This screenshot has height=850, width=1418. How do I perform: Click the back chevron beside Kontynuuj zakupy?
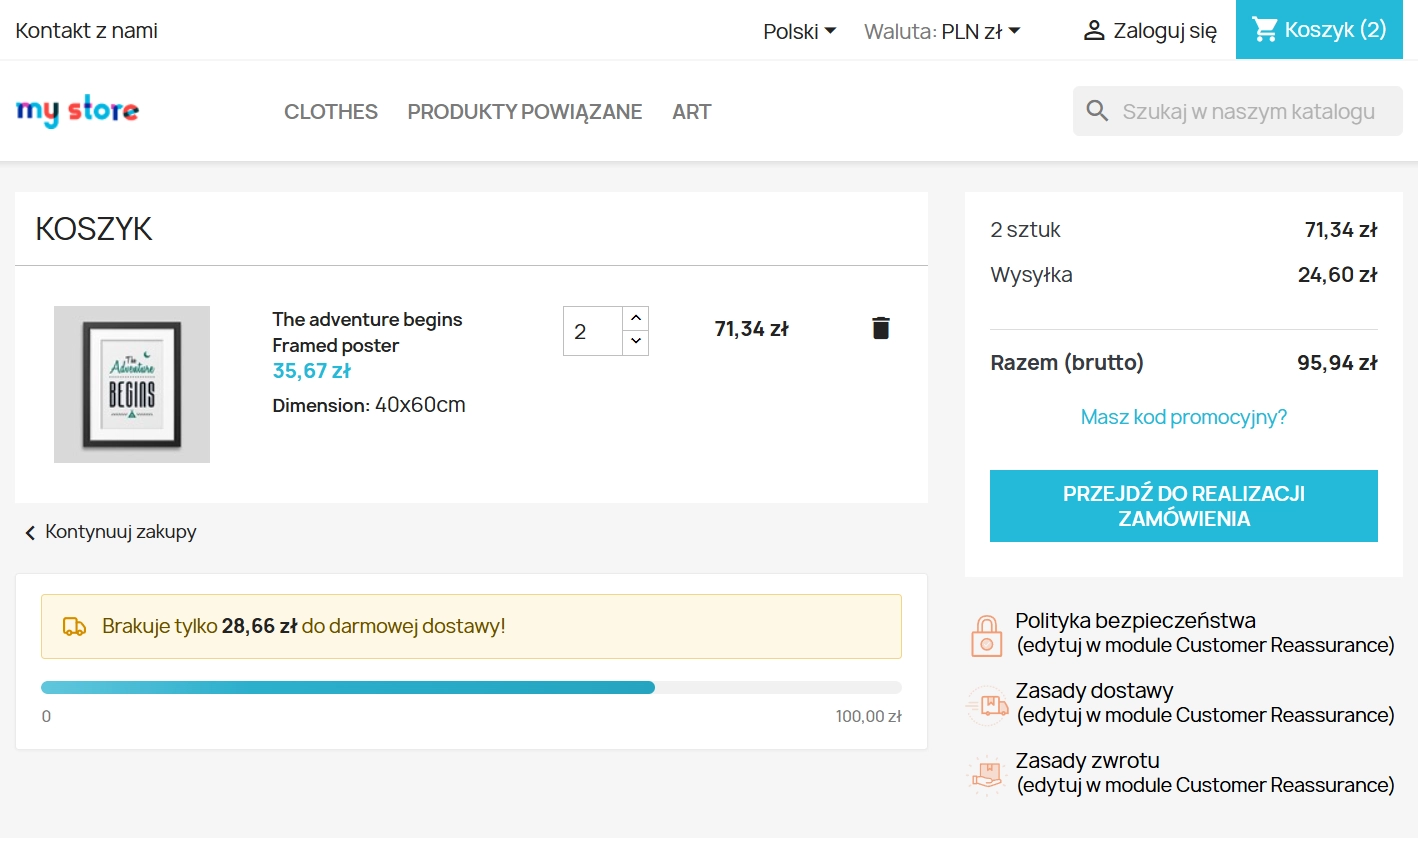[x=29, y=532]
